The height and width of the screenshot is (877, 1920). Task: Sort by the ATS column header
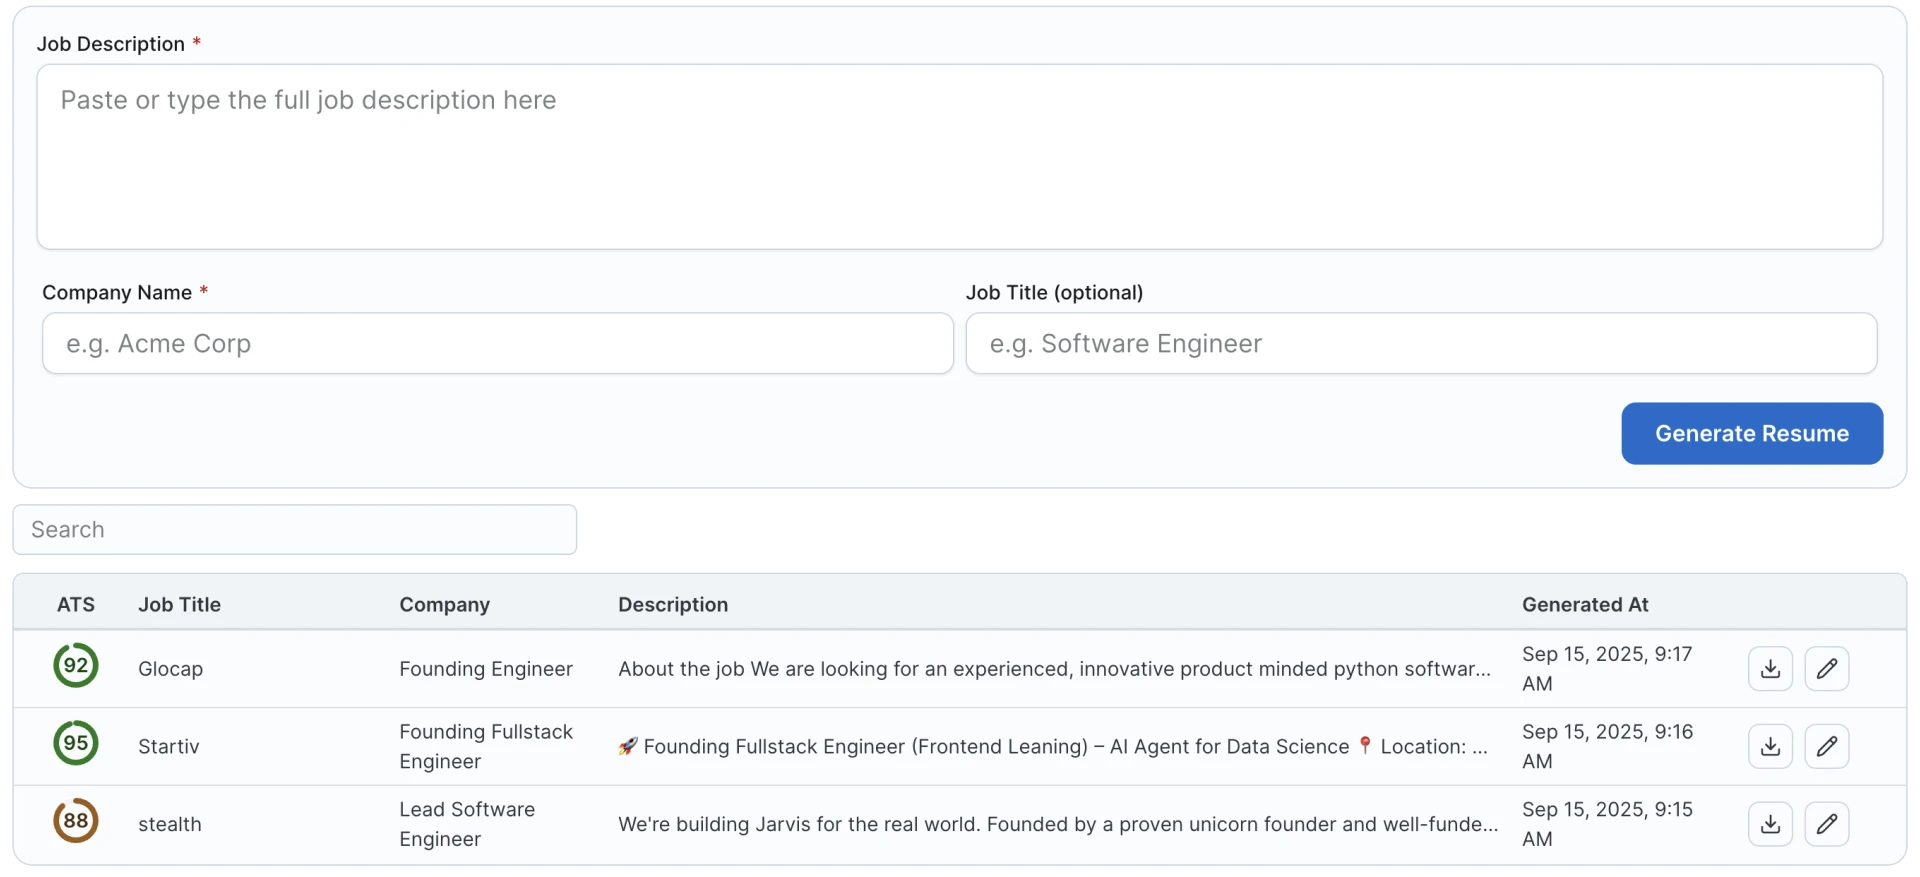point(76,605)
